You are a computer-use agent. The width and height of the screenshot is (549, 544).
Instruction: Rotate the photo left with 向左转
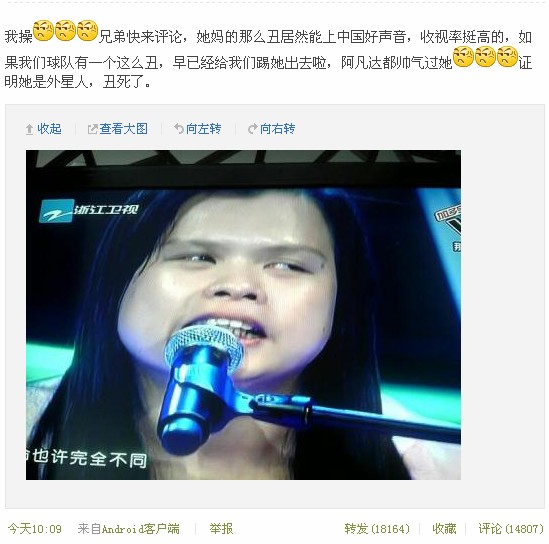click(x=203, y=129)
